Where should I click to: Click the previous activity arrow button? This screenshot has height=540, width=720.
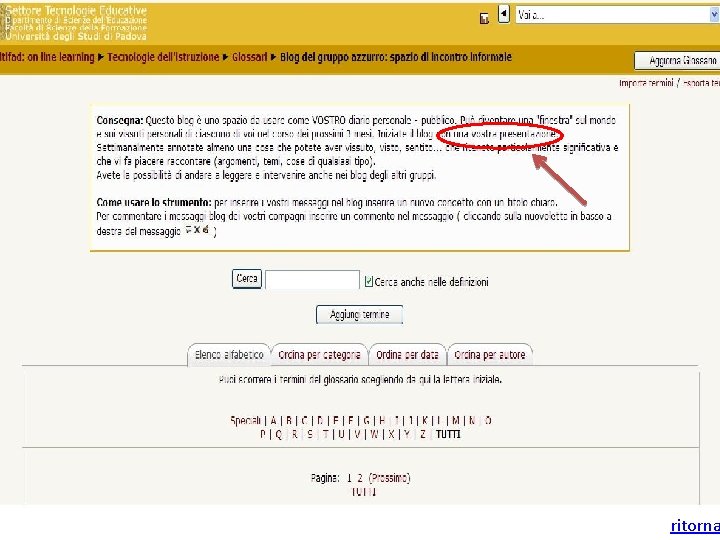[x=504, y=14]
